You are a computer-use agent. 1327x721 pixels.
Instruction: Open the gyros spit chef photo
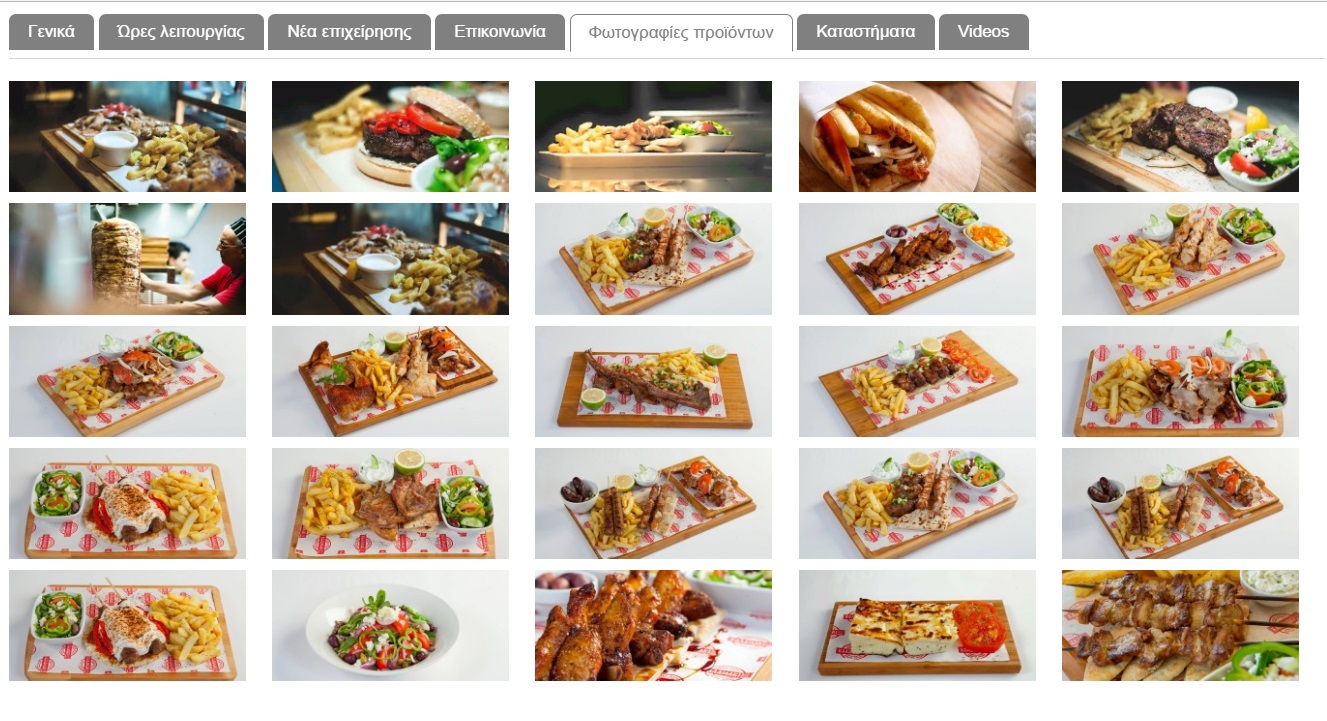(x=127, y=259)
